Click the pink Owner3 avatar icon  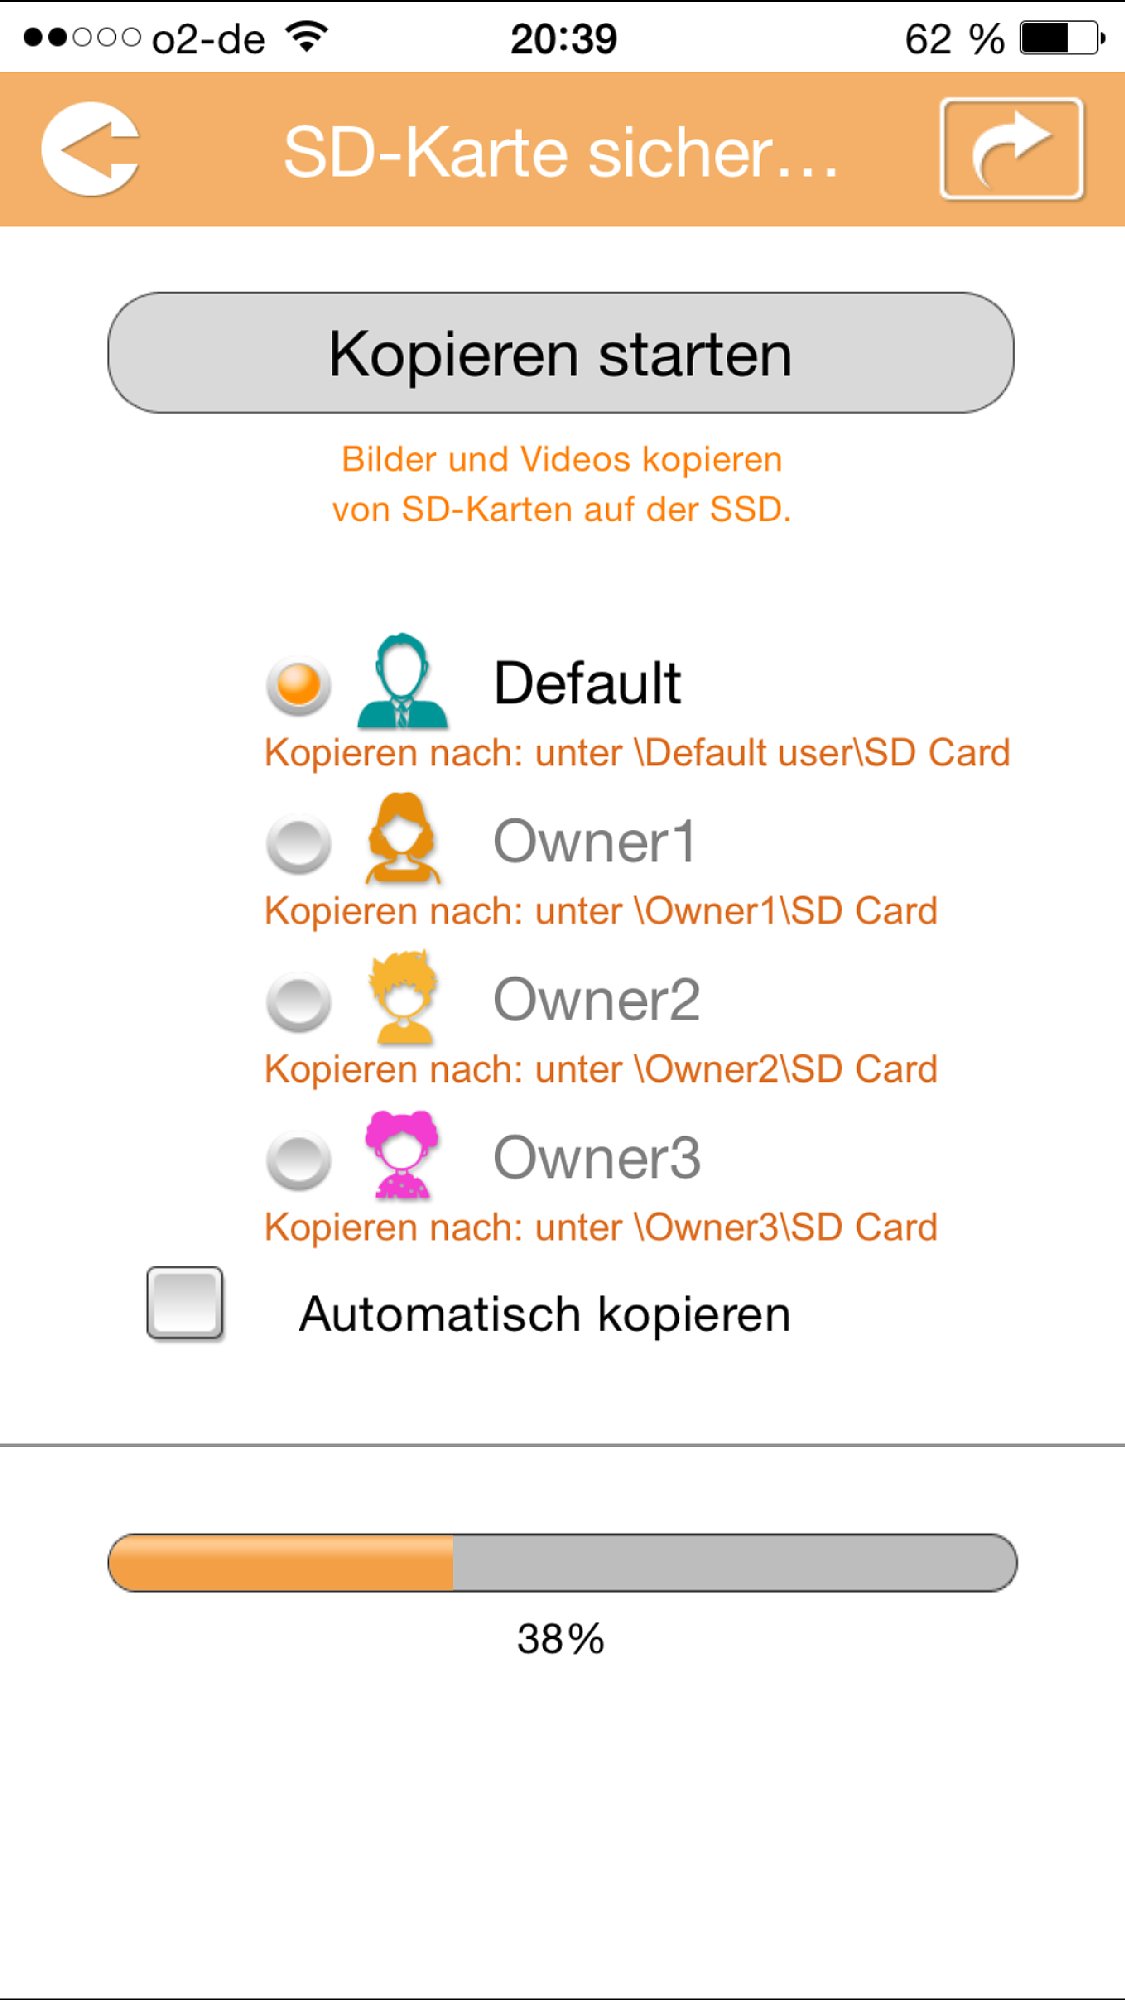tap(402, 1155)
